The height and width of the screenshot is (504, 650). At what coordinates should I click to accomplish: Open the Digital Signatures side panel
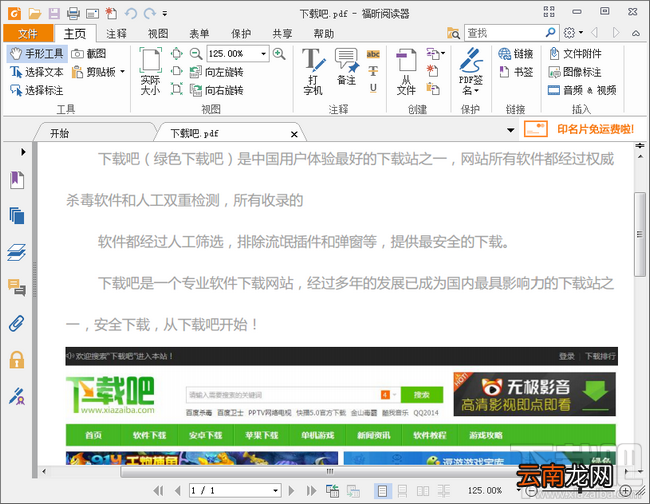coord(17,396)
